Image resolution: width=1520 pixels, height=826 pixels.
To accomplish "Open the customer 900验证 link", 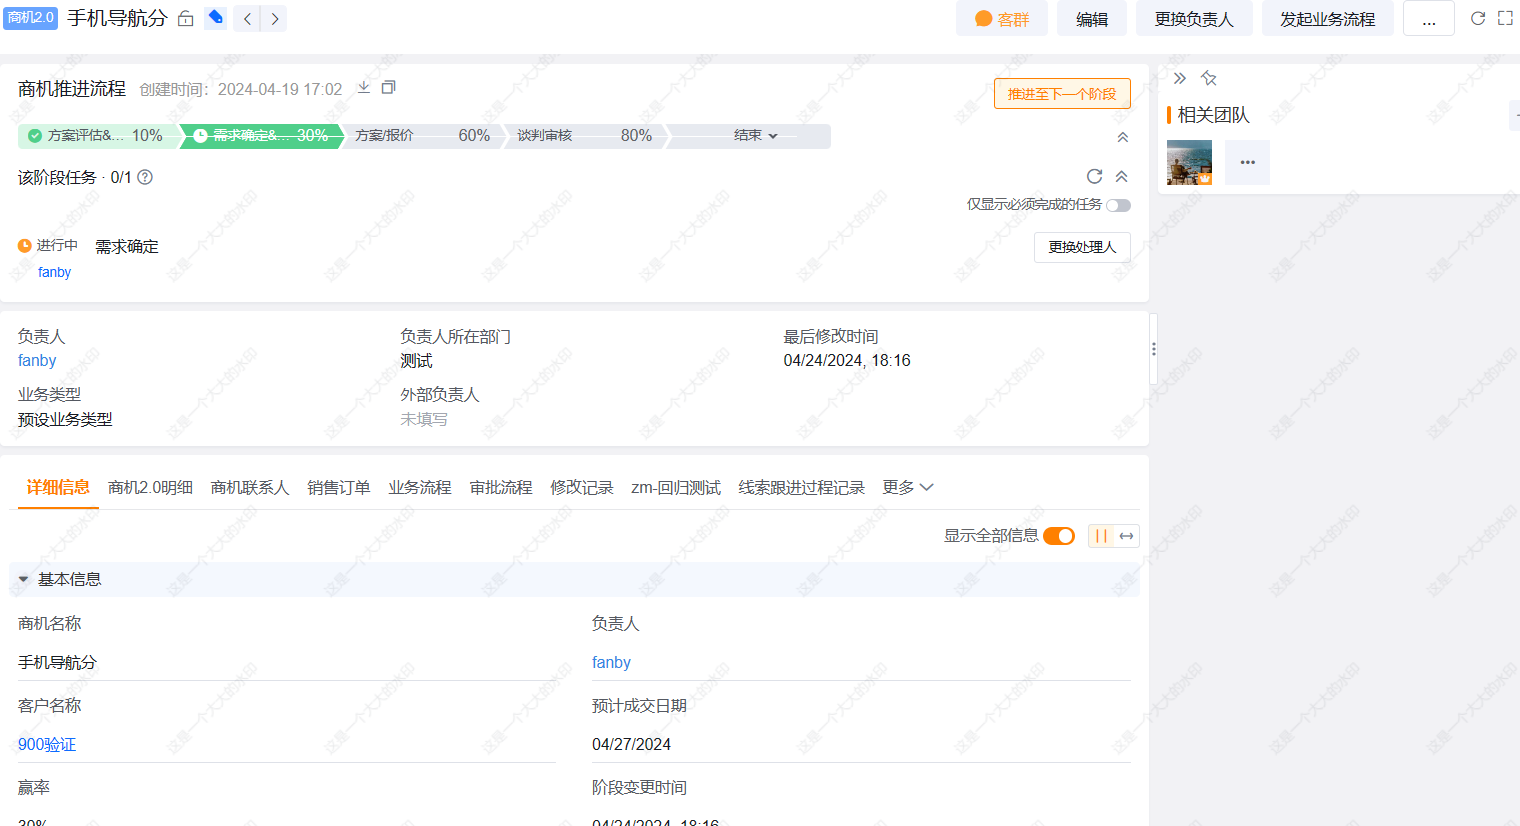I will click(x=46, y=744).
